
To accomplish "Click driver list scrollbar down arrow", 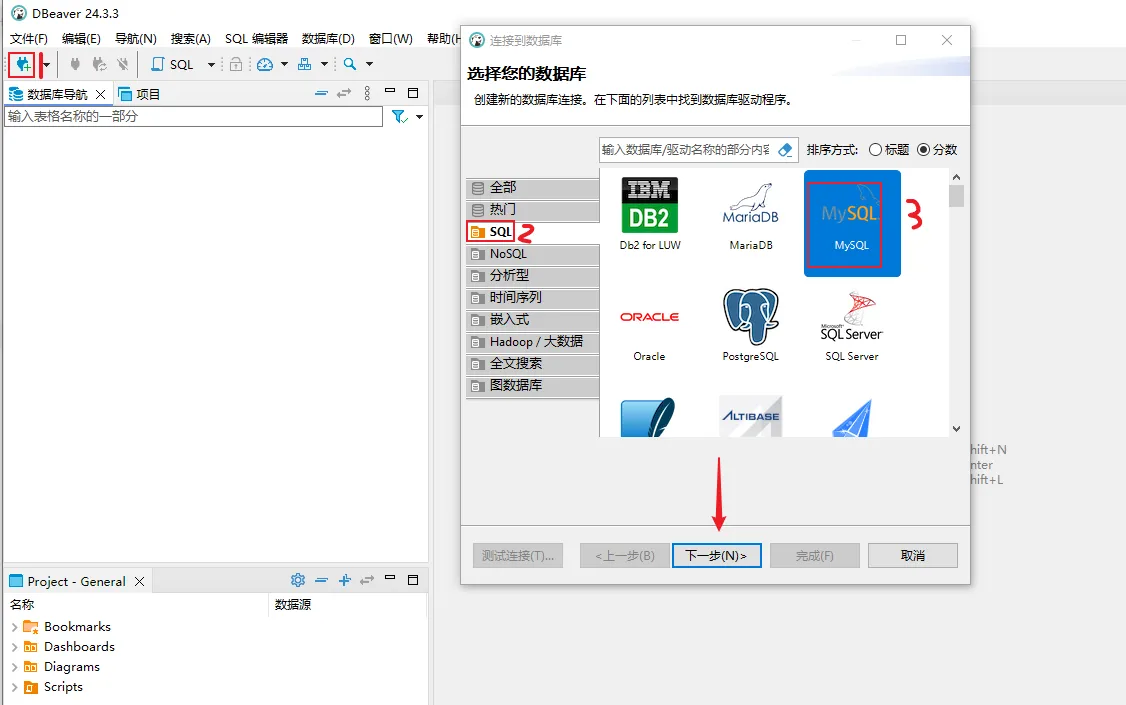I will [956, 429].
